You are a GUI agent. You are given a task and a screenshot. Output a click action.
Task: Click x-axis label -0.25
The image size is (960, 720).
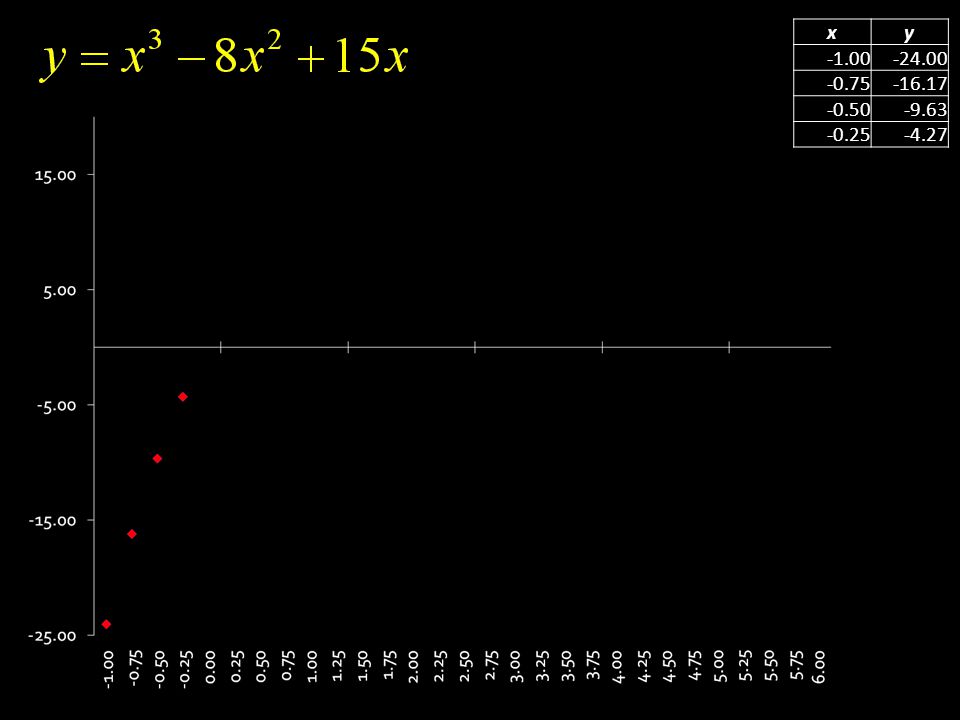click(x=185, y=669)
